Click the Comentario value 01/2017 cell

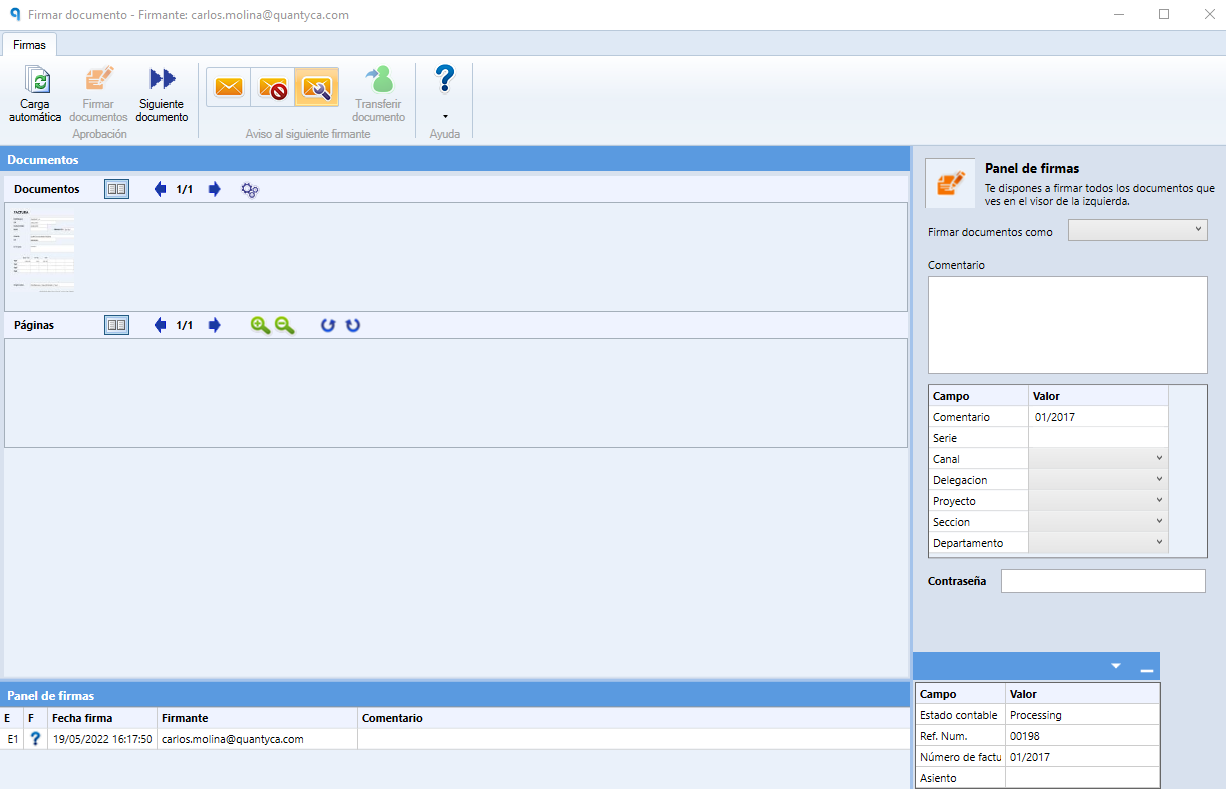1098,417
